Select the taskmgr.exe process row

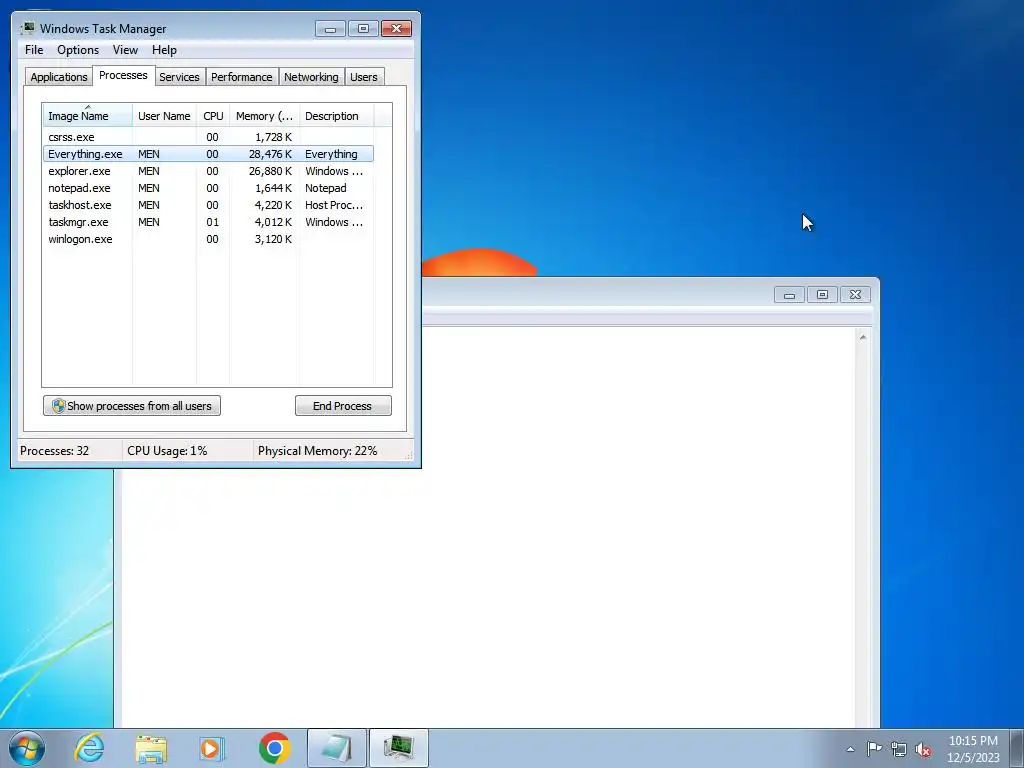pos(208,222)
